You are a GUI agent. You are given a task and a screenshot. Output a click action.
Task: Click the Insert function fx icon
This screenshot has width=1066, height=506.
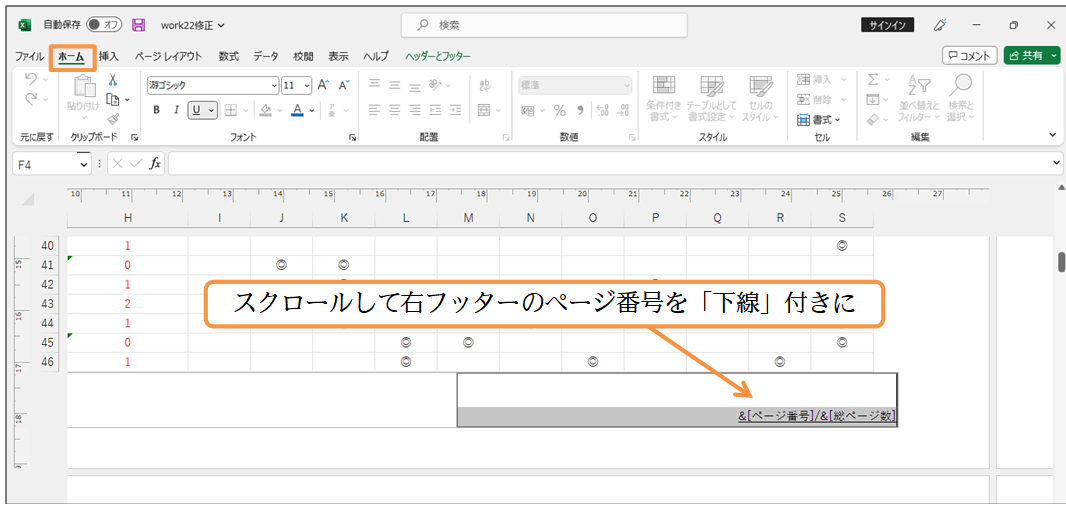point(155,163)
